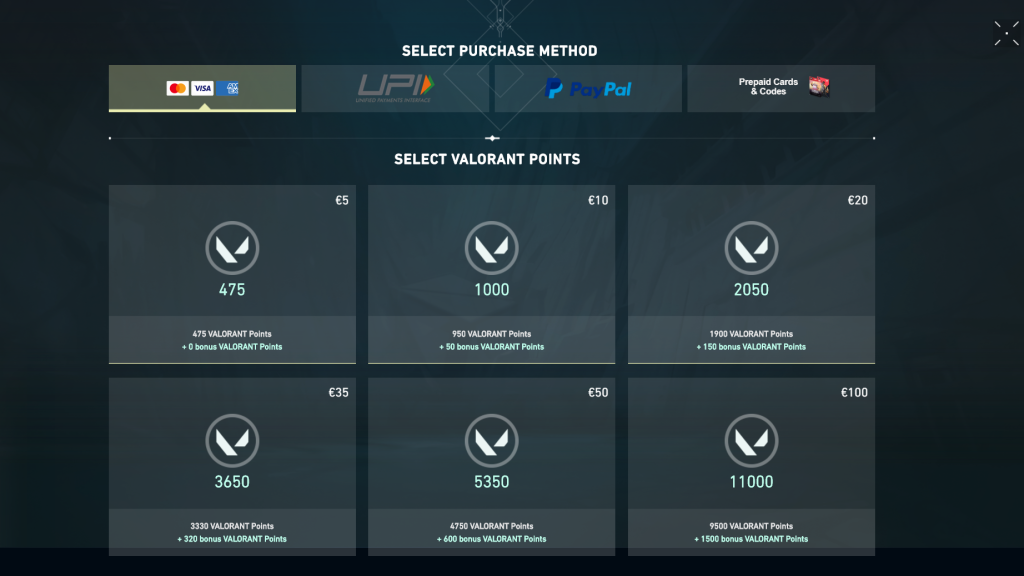Open the Prepaid Cards & Codes option
The image size is (1024, 576).
point(768,87)
